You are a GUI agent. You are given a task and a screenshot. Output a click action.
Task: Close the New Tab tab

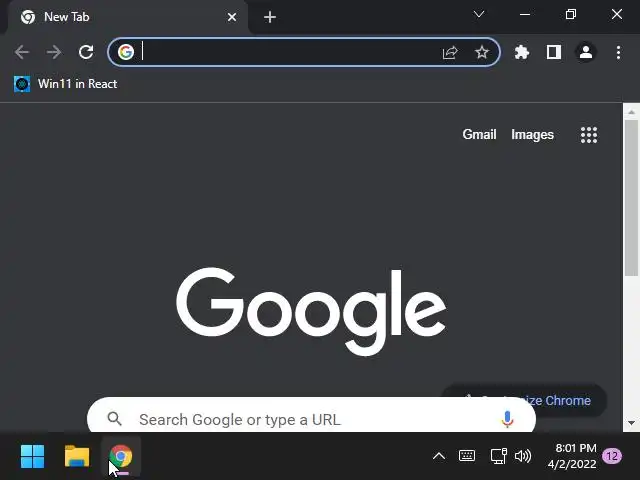coord(232,17)
